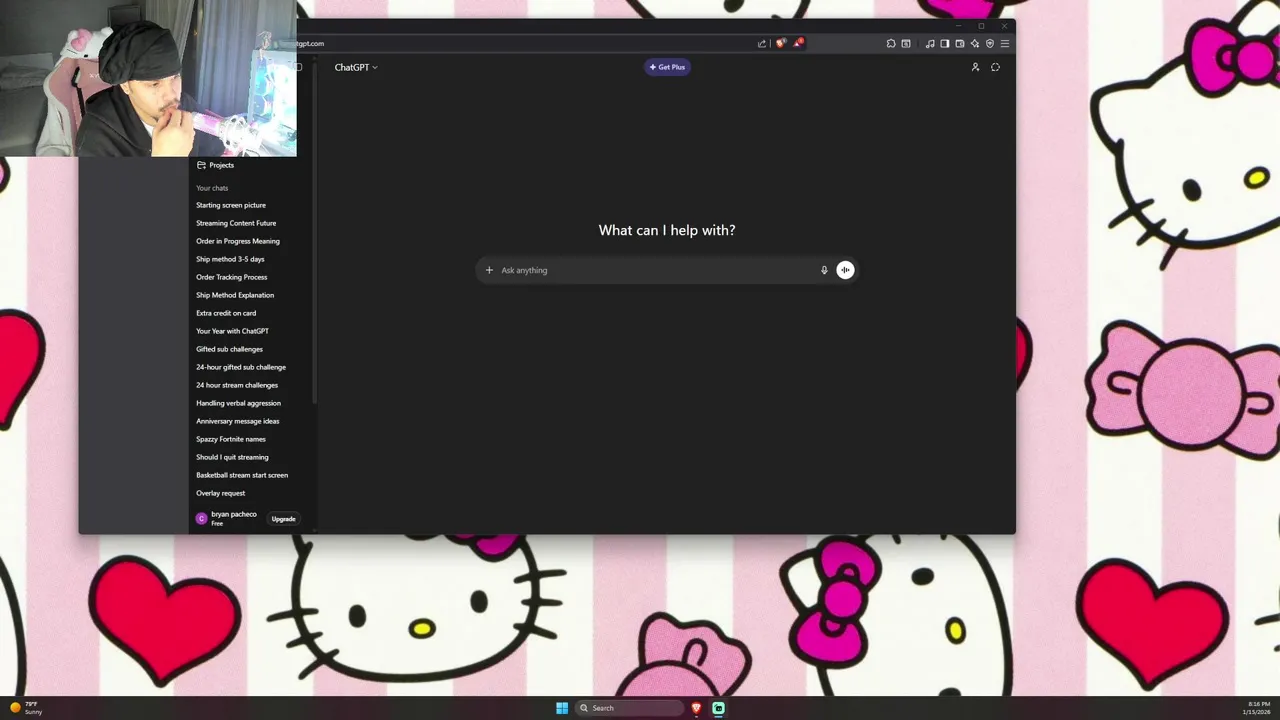The width and height of the screenshot is (1280, 720).
Task: Toggle the browser sidebar panel icon
Action: (x=945, y=43)
